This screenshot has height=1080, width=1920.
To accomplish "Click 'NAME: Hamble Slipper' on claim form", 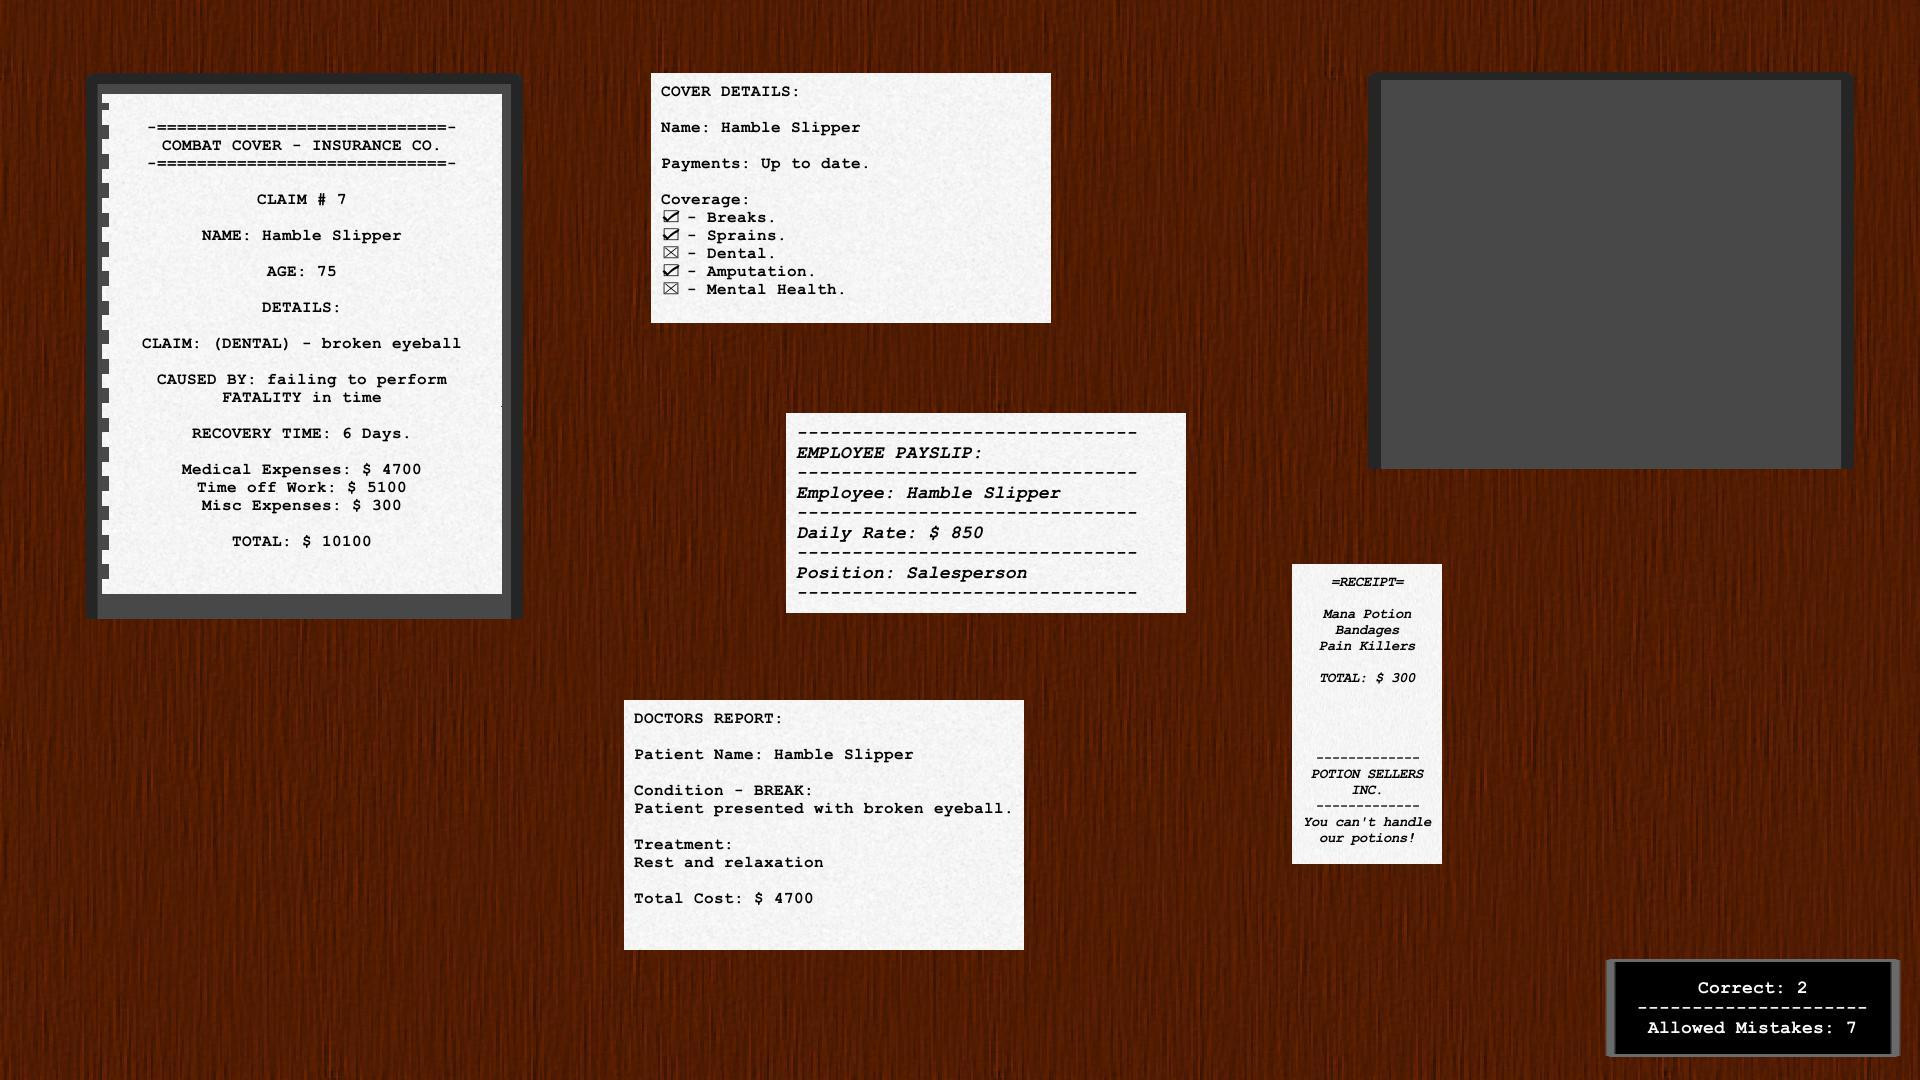I will click(x=301, y=235).
